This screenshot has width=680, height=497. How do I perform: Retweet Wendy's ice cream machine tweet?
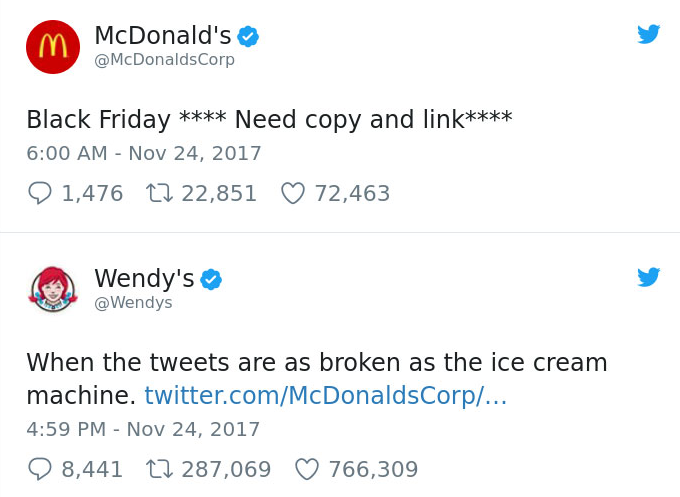[158, 469]
